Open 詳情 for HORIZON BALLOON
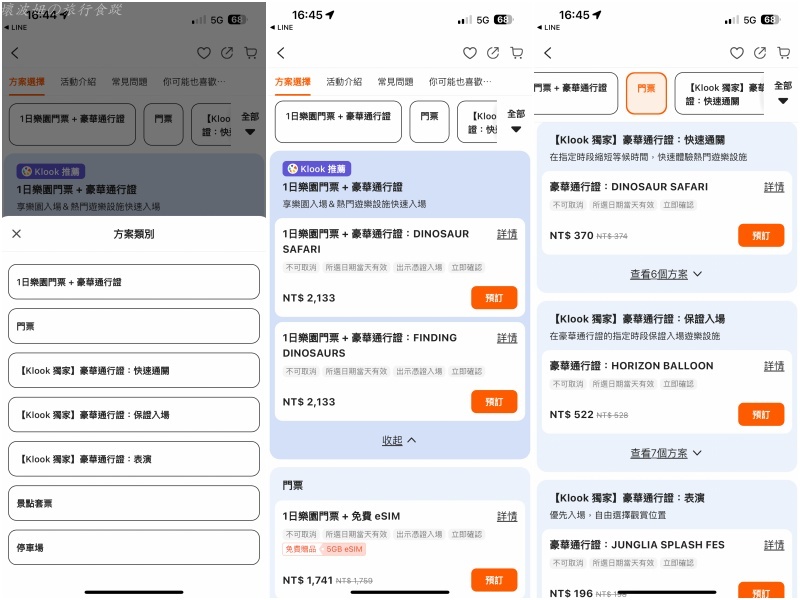This screenshot has height=600, width=800. (x=774, y=366)
